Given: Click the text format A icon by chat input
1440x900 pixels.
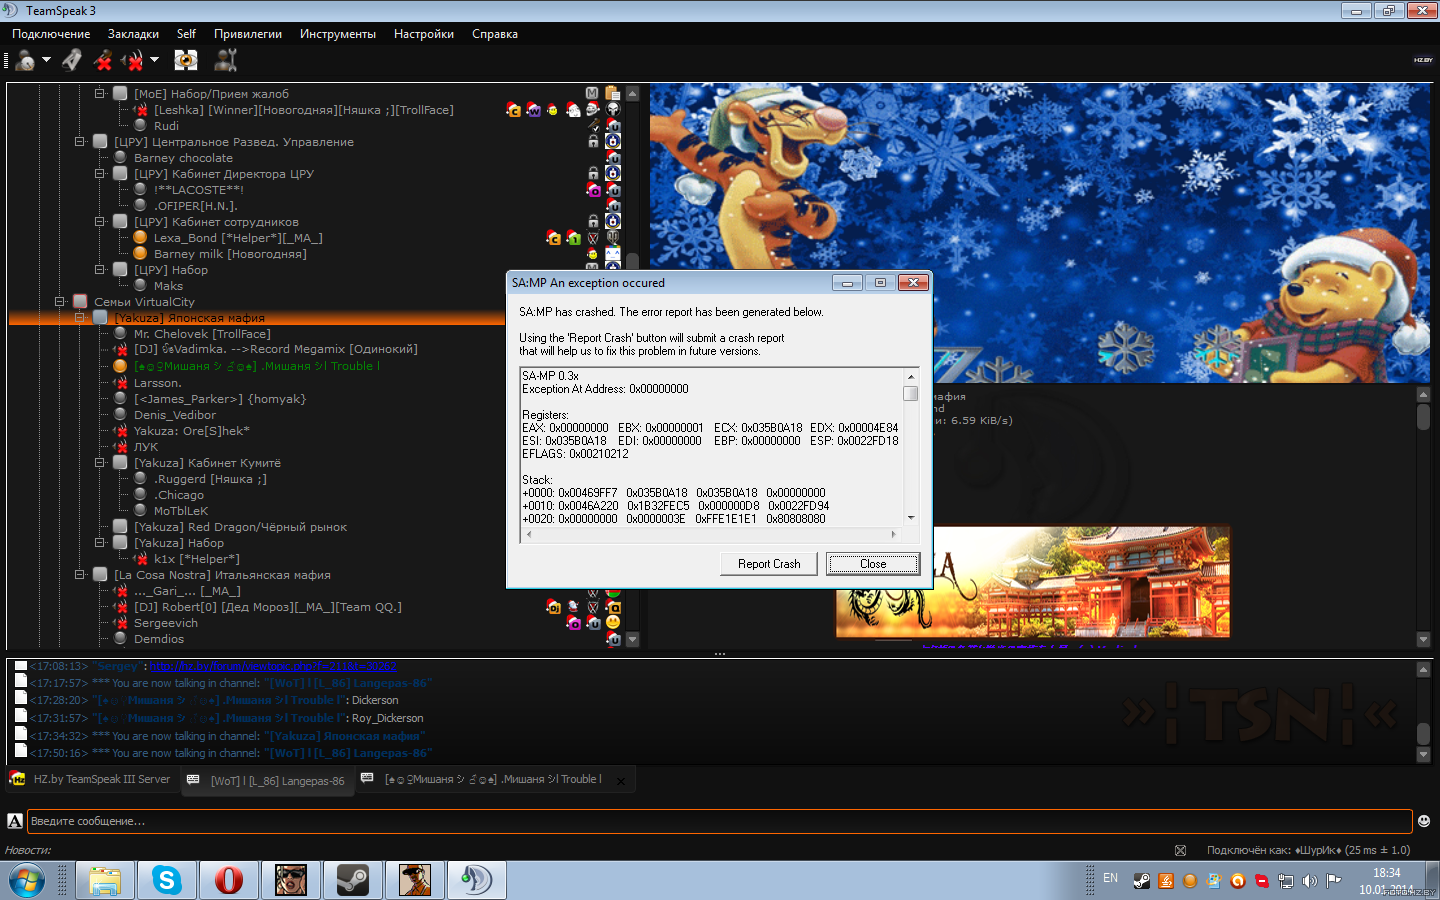Looking at the screenshot, I should (x=15, y=821).
